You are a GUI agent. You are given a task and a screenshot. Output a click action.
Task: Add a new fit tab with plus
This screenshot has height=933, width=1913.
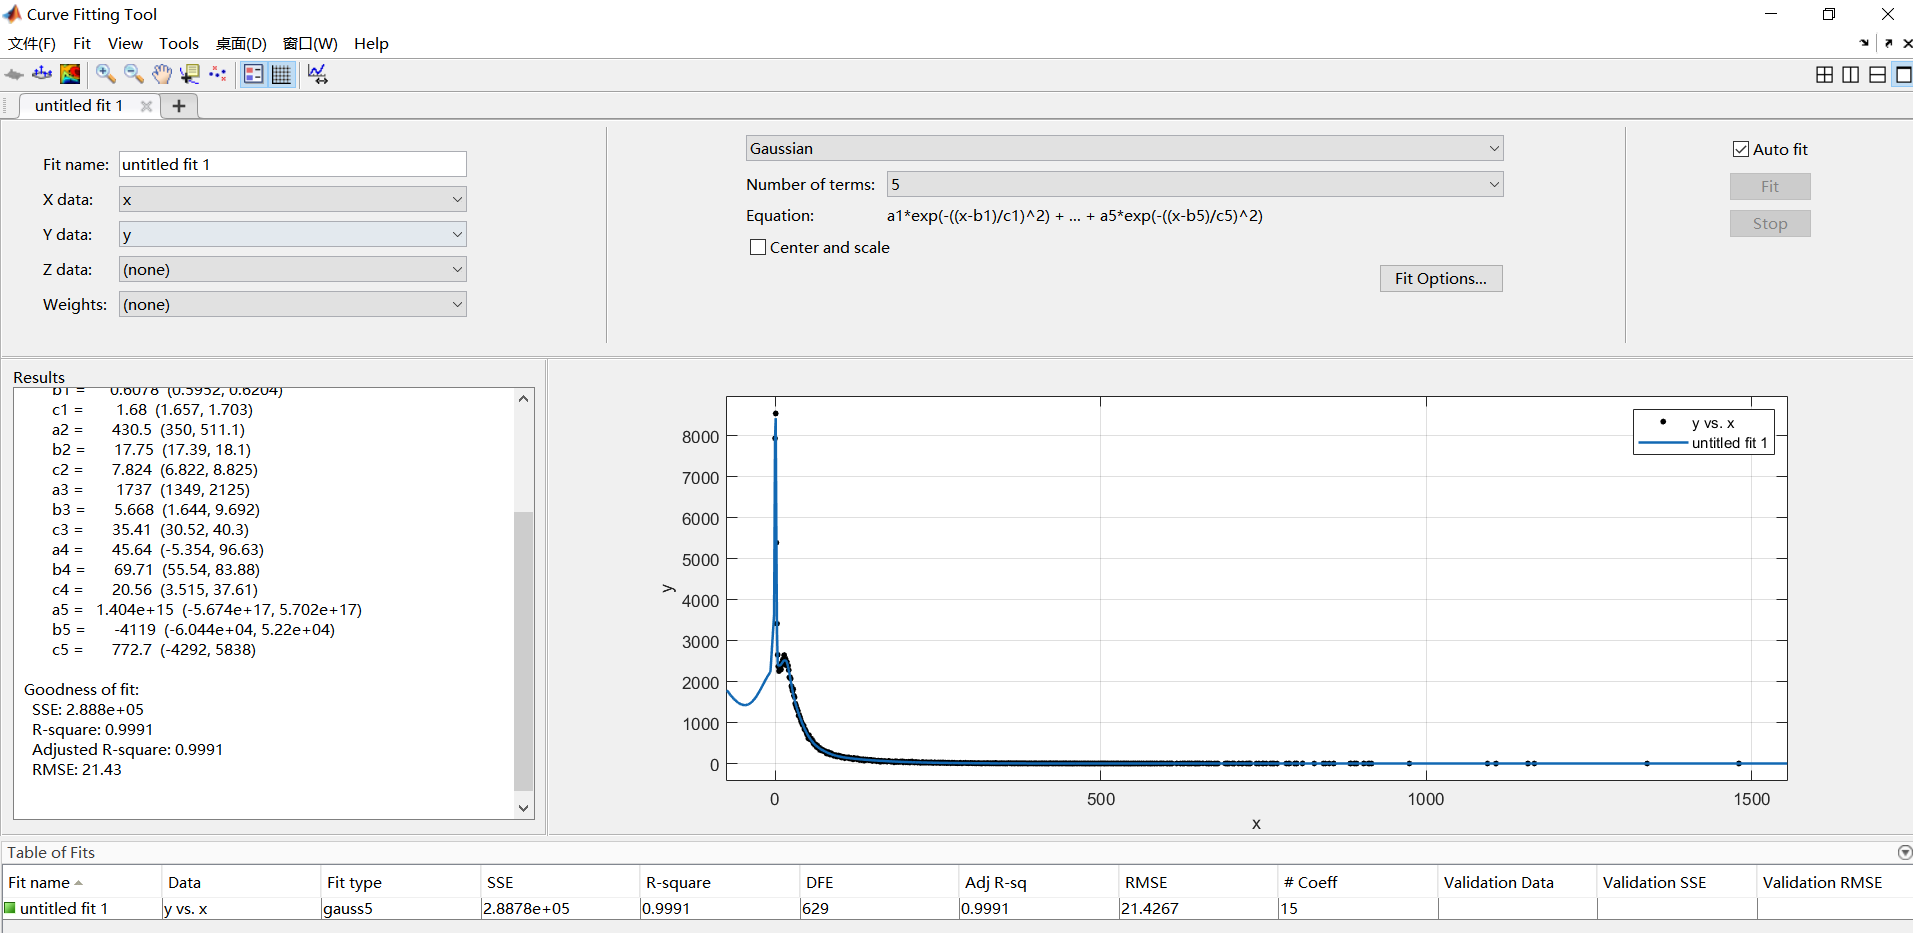[x=179, y=106]
